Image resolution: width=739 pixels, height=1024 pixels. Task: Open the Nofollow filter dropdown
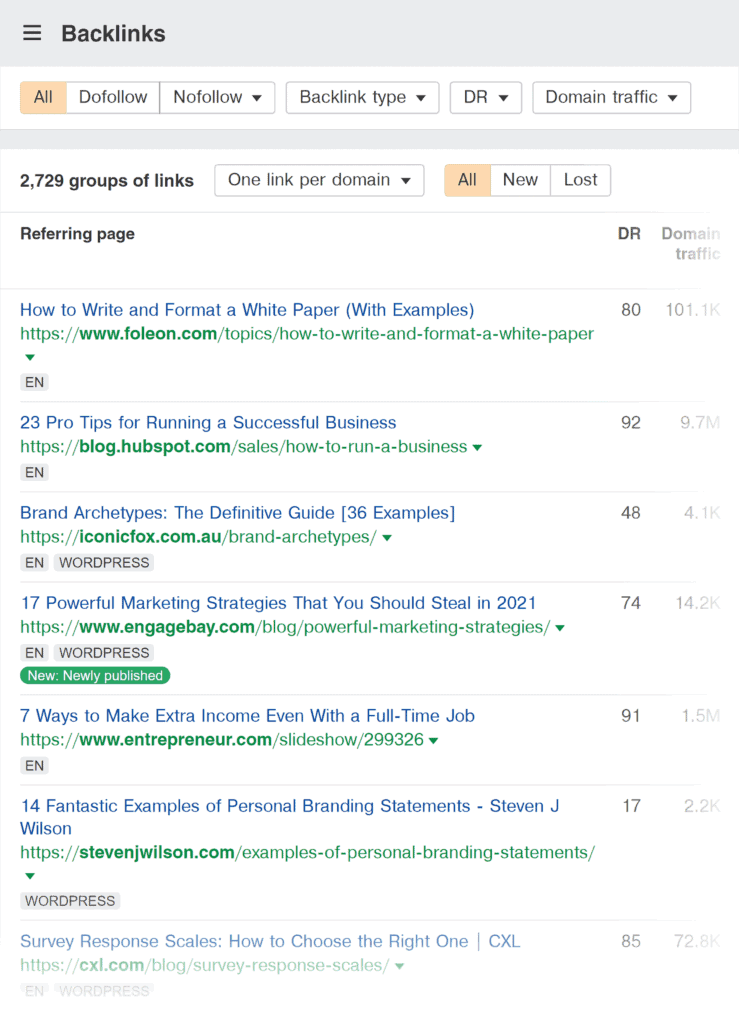click(x=217, y=97)
